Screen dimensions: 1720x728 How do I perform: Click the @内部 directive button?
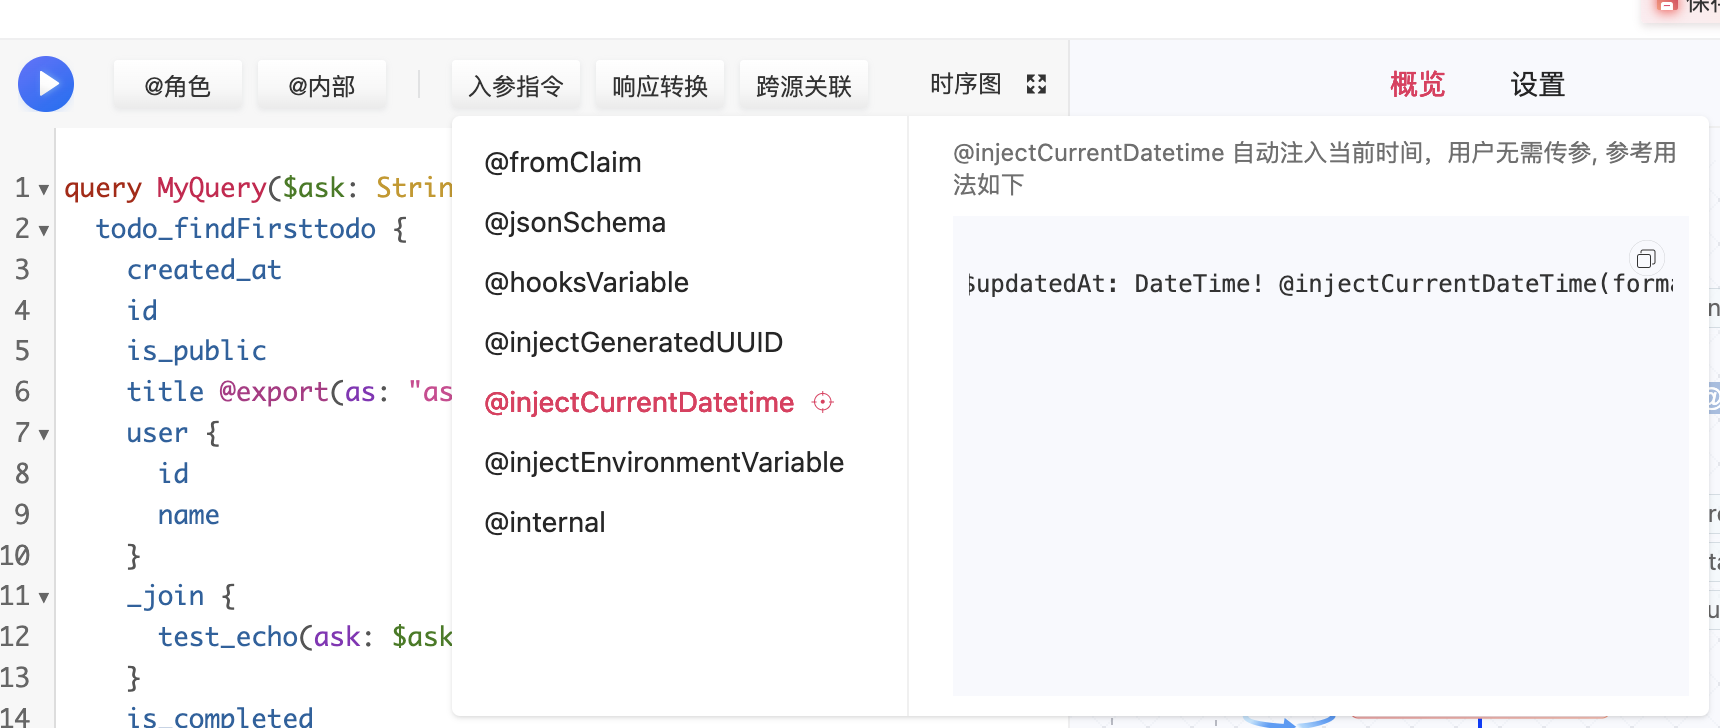[x=321, y=86]
